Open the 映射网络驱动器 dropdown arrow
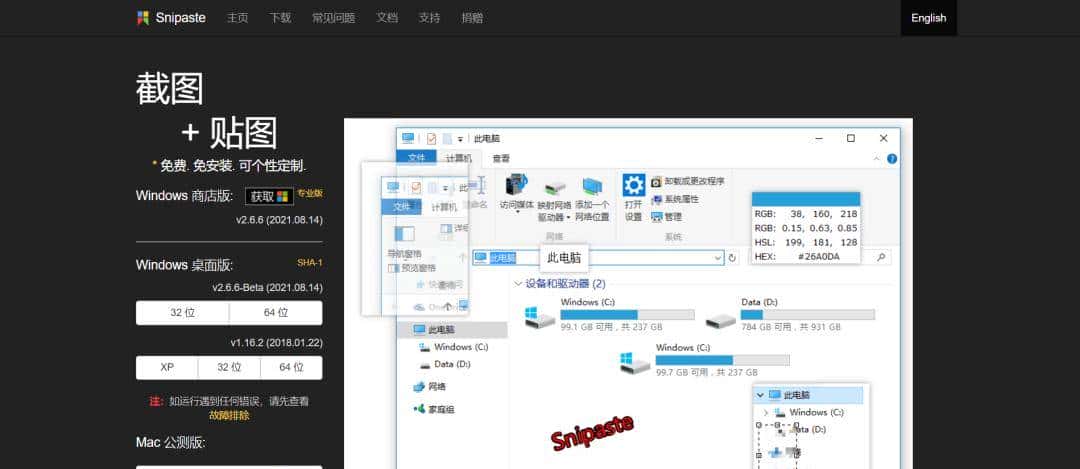This screenshot has width=1080, height=469. pyautogui.click(x=568, y=218)
